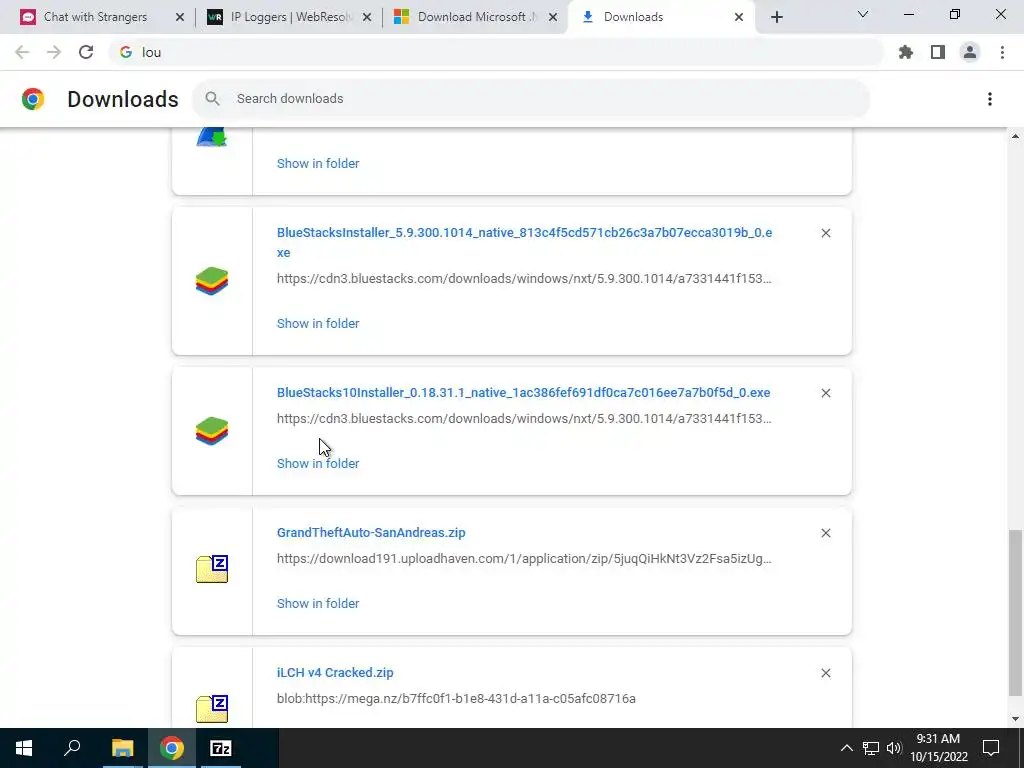Open the taskbar clock 9:31 AM
1024x768 pixels.
pyautogui.click(x=938, y=748)
